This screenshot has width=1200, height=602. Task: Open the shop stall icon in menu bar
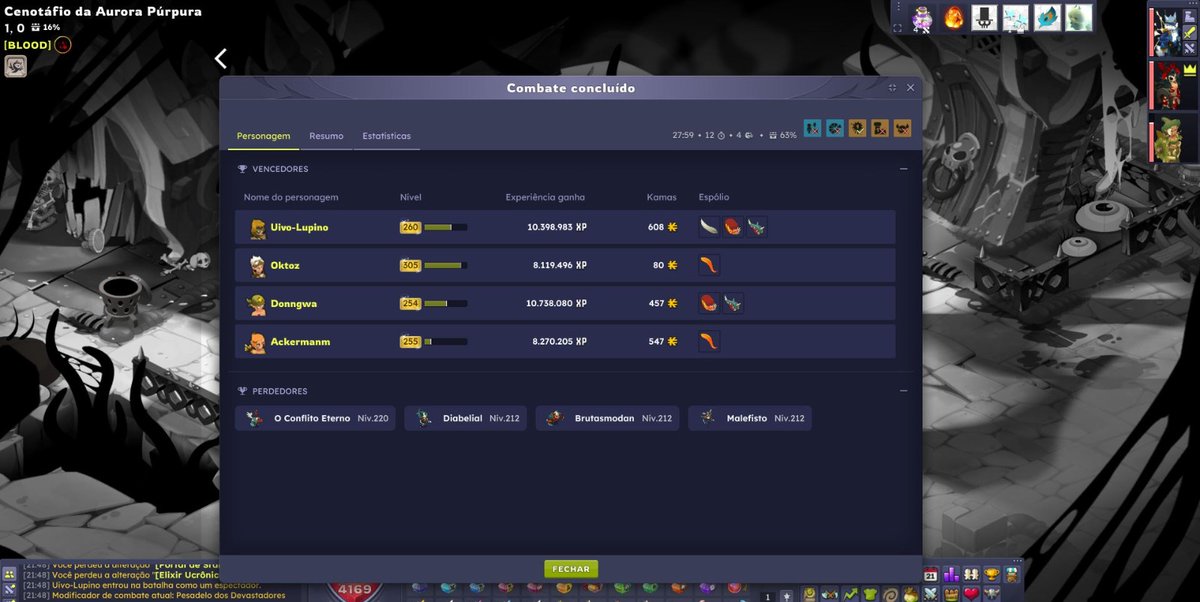[x=1012, y=575]
